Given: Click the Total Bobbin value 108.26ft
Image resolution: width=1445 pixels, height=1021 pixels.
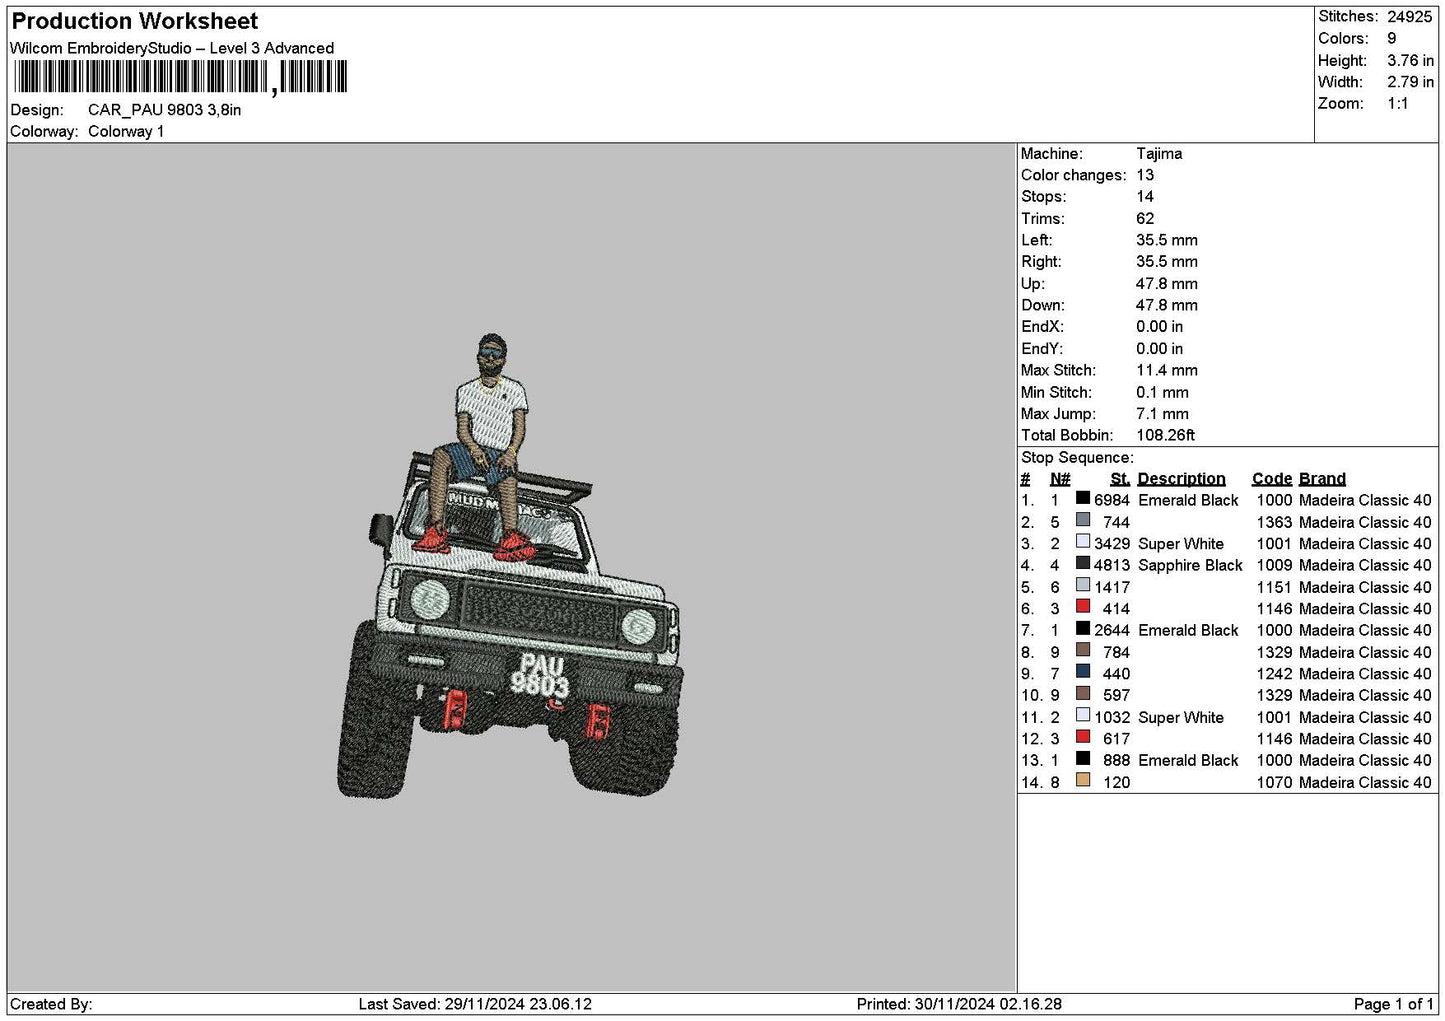Looking at the screenshot, I should pos(1166,435).
